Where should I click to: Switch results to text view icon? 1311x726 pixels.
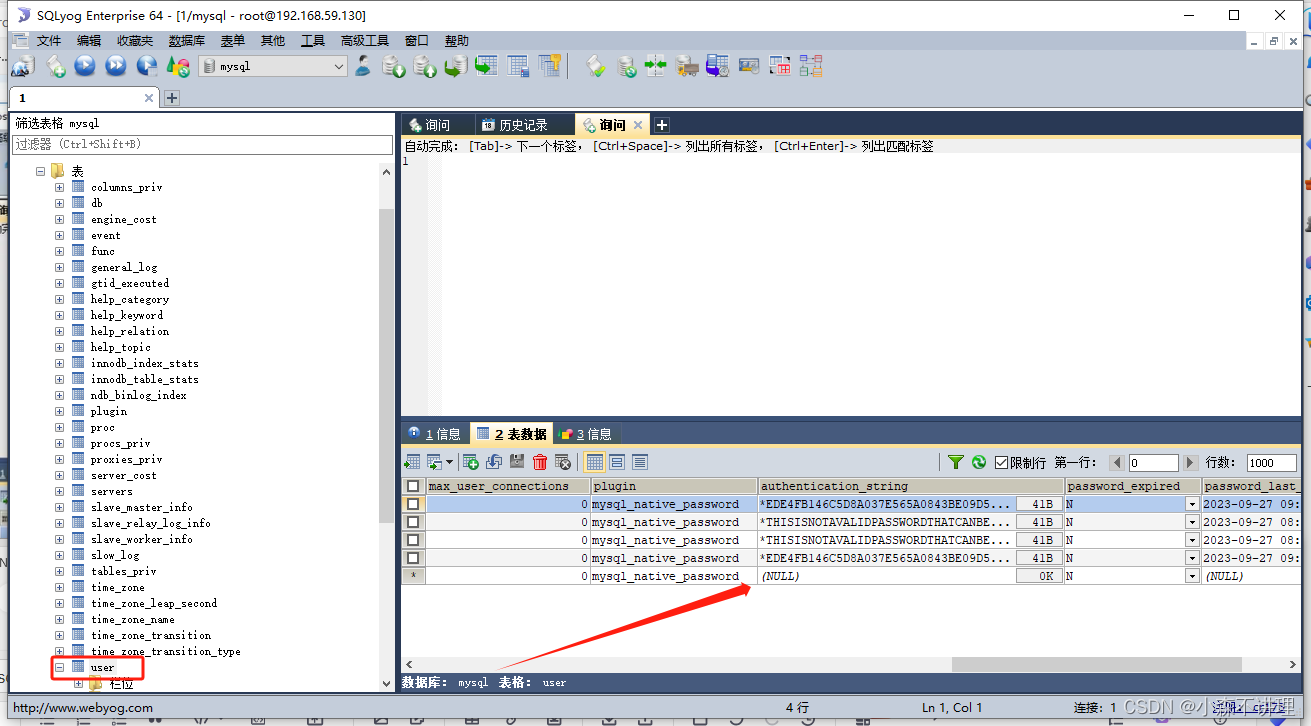point(640,462)
